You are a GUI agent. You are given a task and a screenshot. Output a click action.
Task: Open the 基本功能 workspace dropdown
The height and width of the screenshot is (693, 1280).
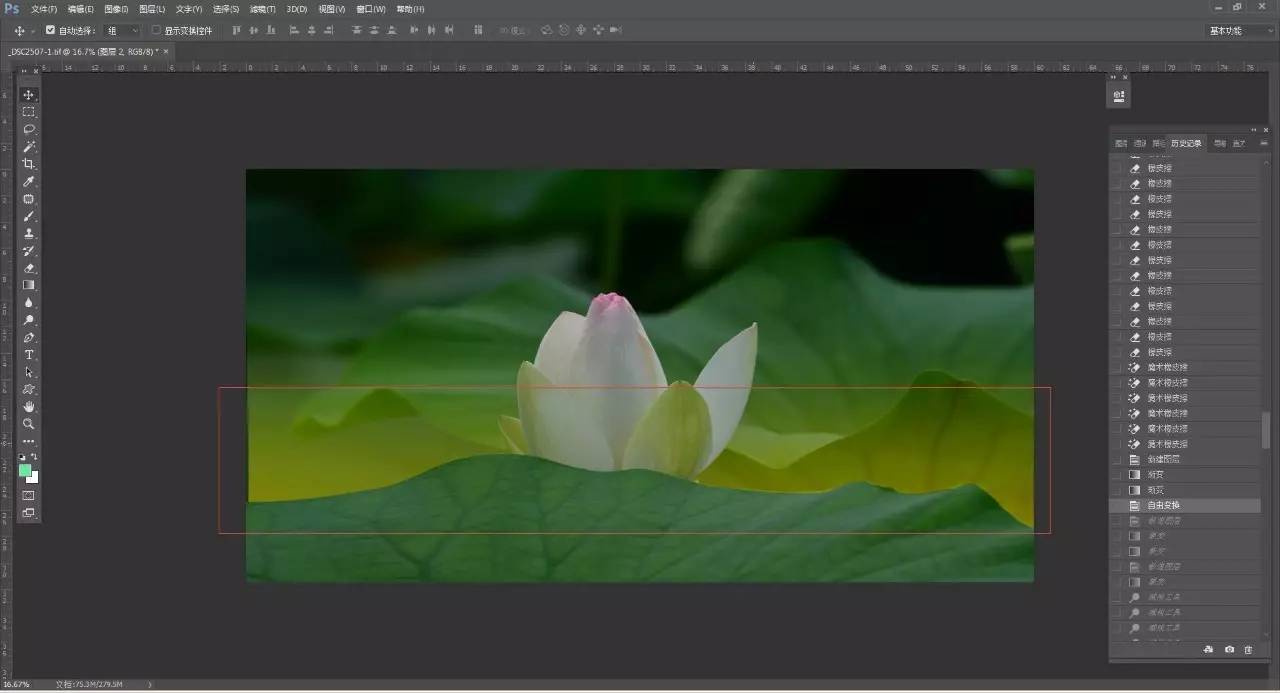point(1238,30)
